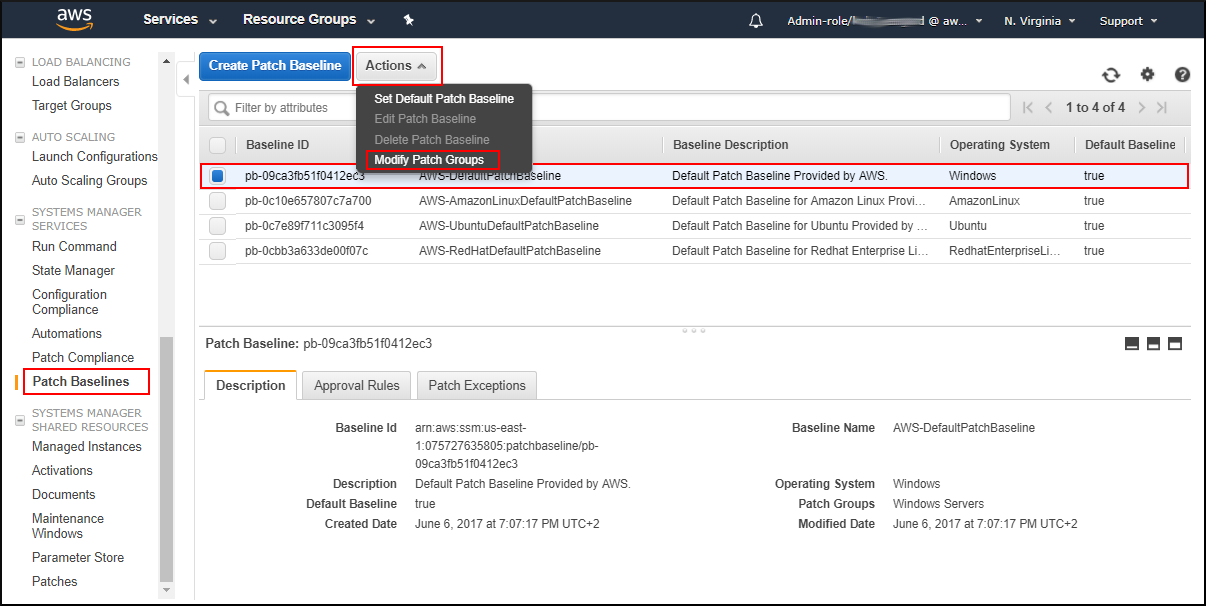Switch to the Approval Rules tab
The height and width of the screenshot is (606, 1206).
tap(356, 384)
